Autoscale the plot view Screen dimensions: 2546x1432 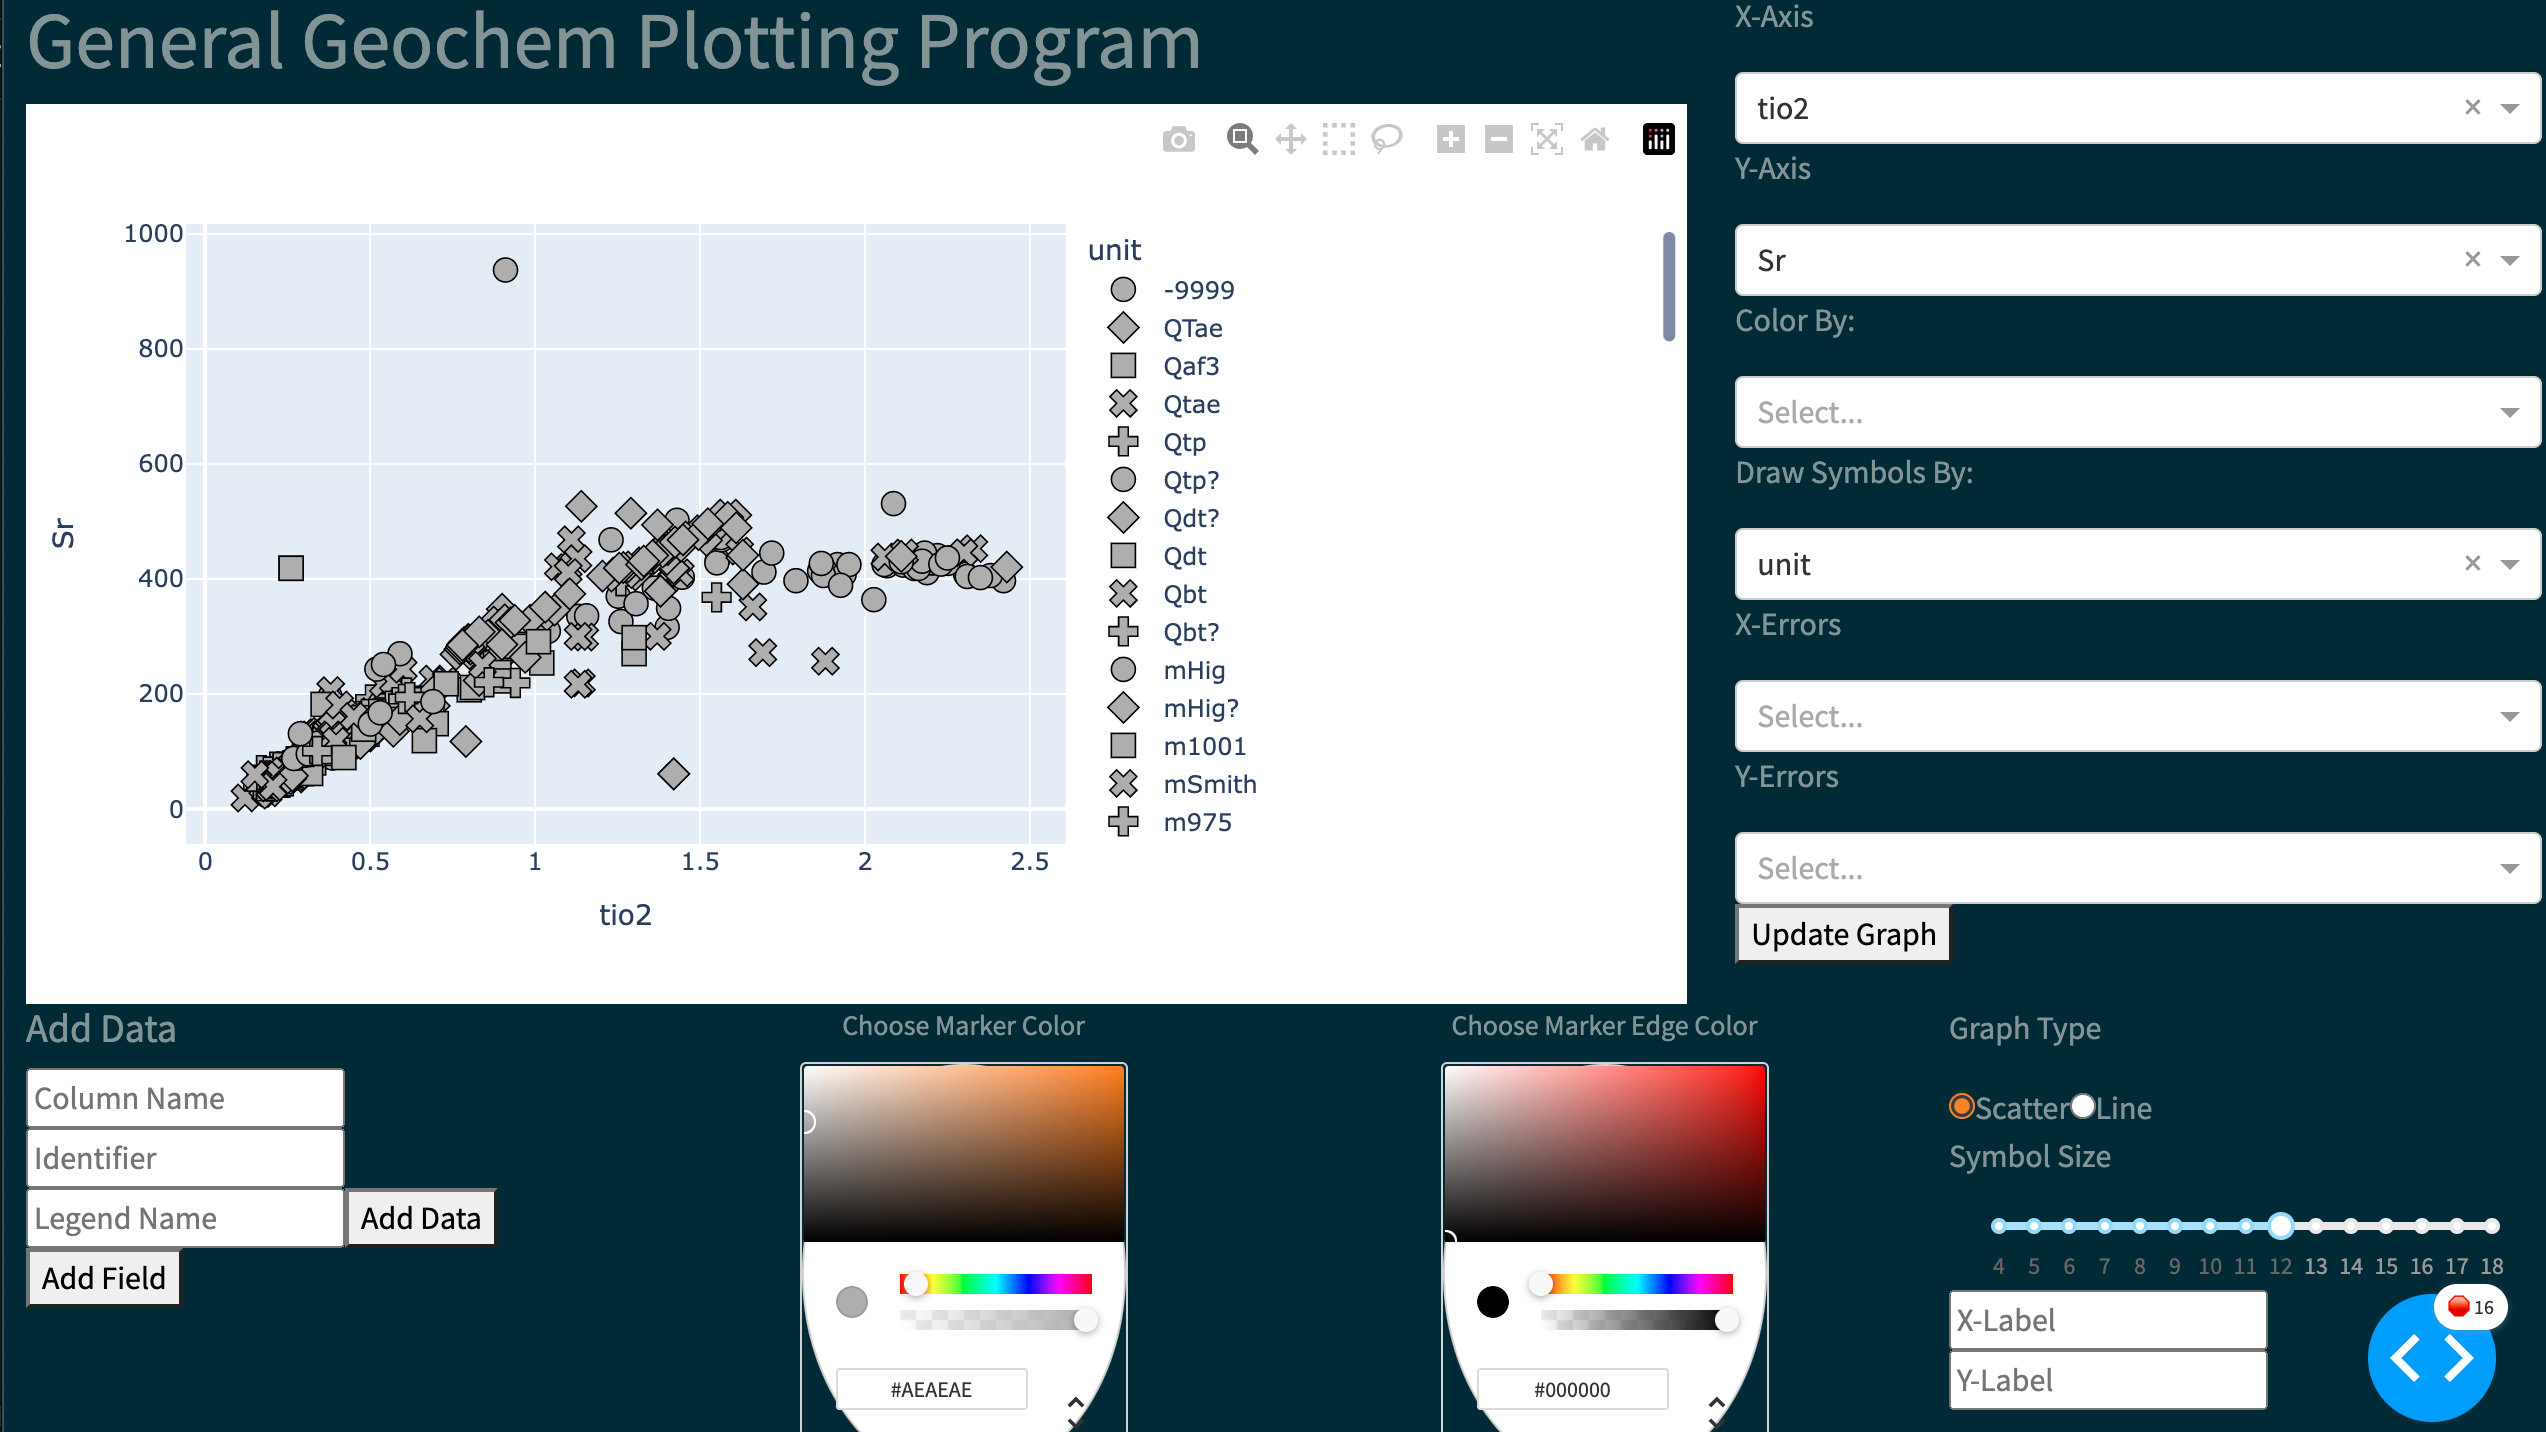tap(1546, 139)
